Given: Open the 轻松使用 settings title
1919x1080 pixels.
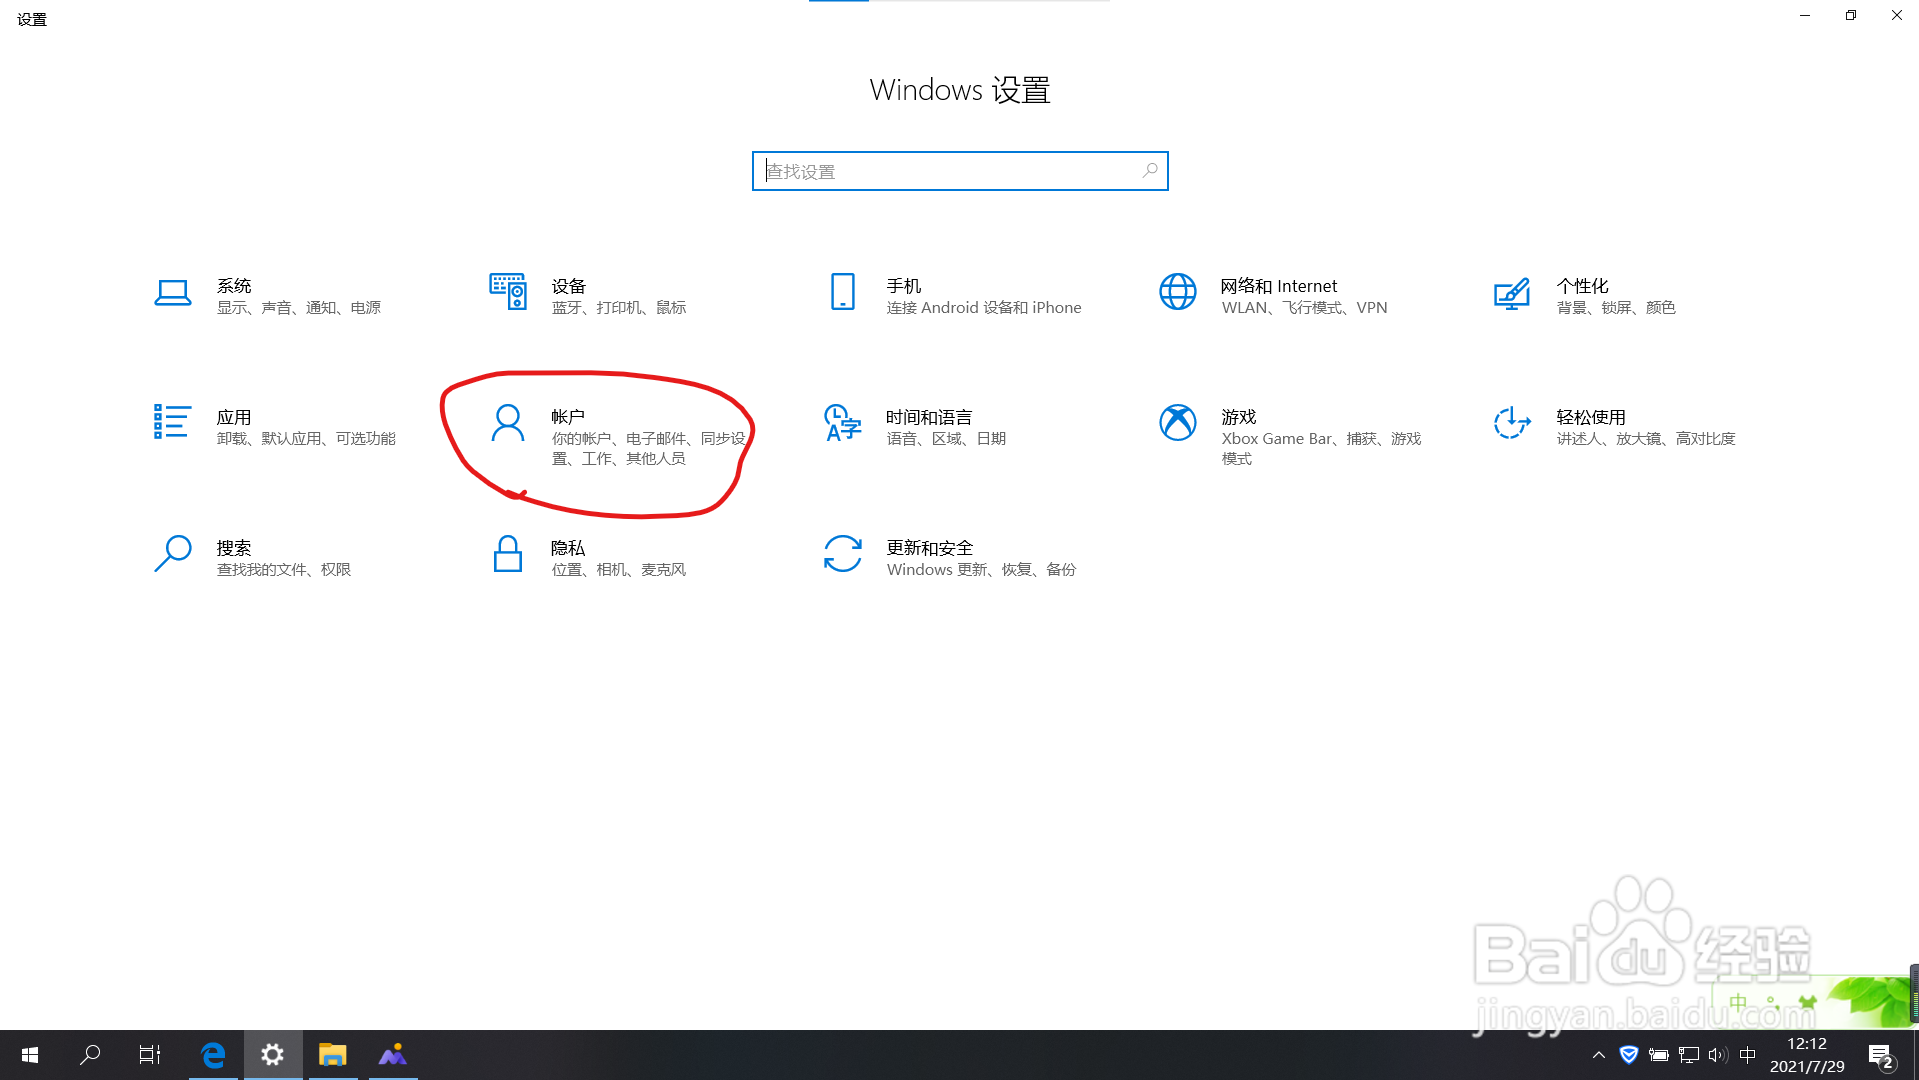Looking at the screenshot, I should [1591, 417].
